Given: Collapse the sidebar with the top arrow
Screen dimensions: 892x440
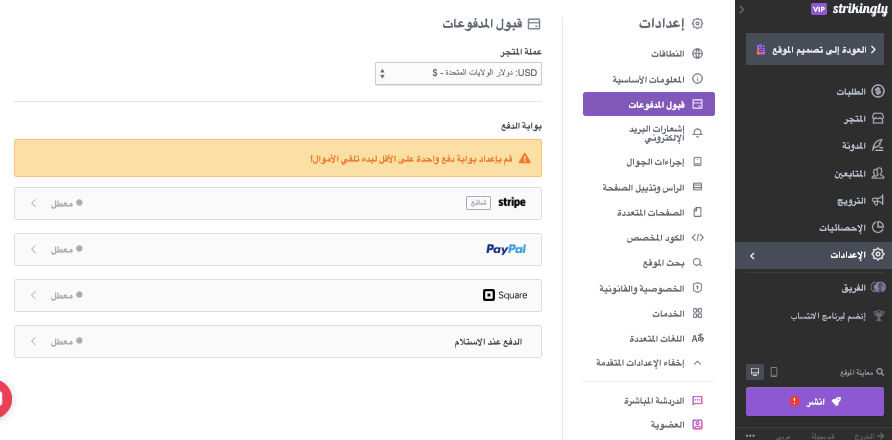Looking at the screenshot, I should (x=741, y=9).
